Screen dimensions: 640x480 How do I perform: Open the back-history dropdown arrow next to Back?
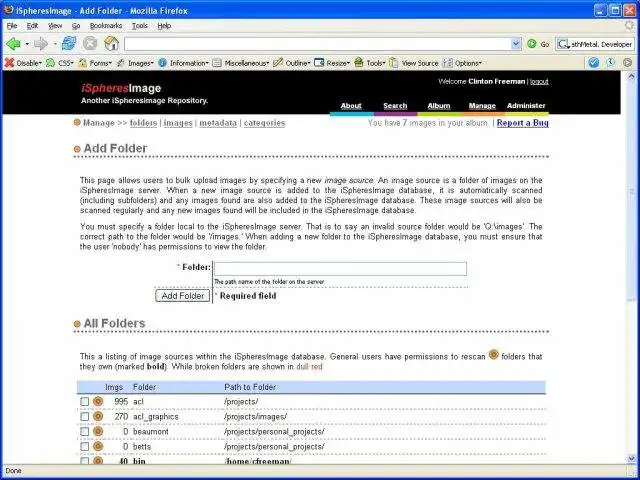click(x=27, y=44)
